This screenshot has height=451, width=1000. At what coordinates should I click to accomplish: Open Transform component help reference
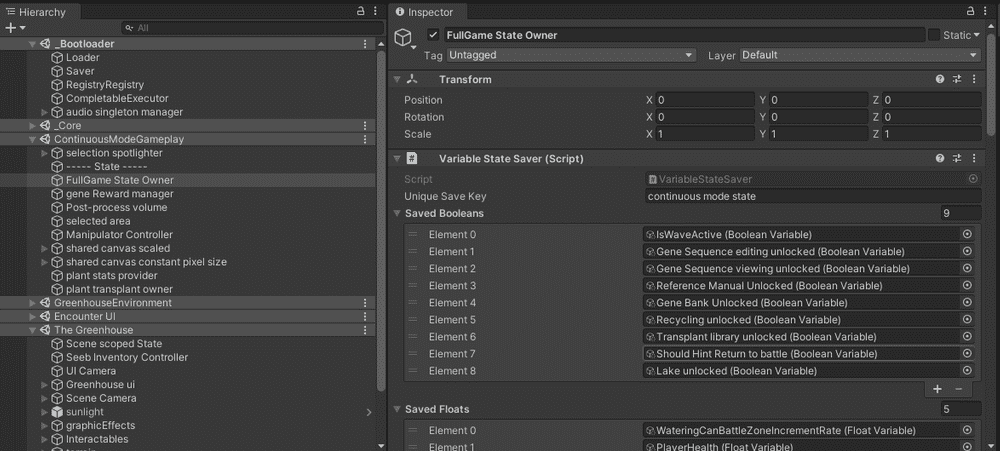tap(939, 80)
